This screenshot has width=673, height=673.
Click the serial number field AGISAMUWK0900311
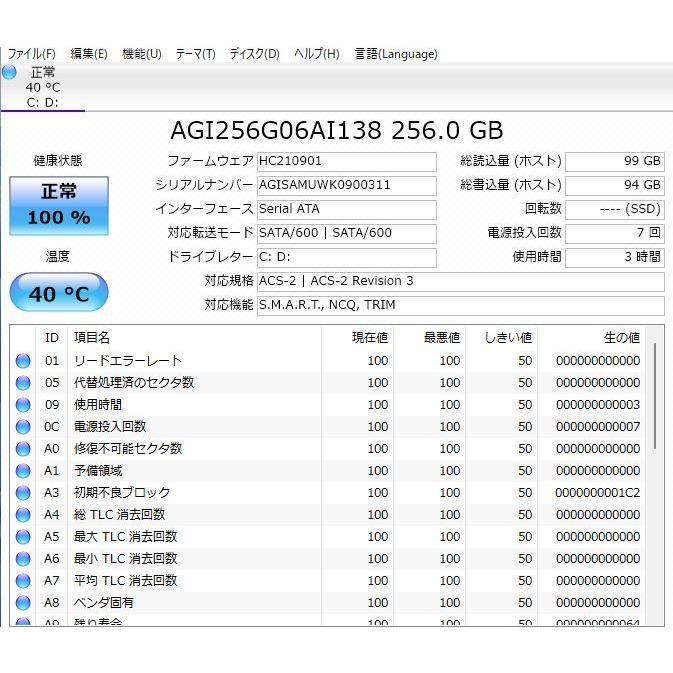point(347,186)
